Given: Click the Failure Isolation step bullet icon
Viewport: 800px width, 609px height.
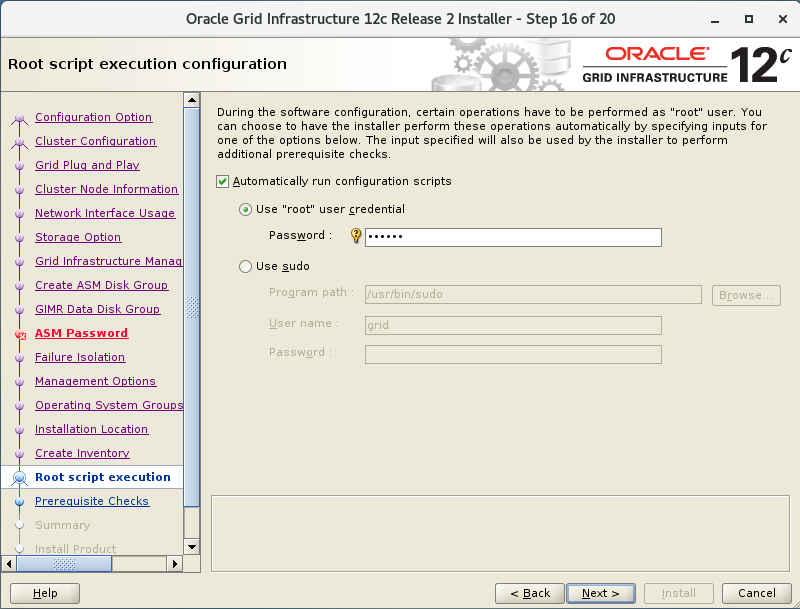Looking at the screenshot, I should [19, 358].
